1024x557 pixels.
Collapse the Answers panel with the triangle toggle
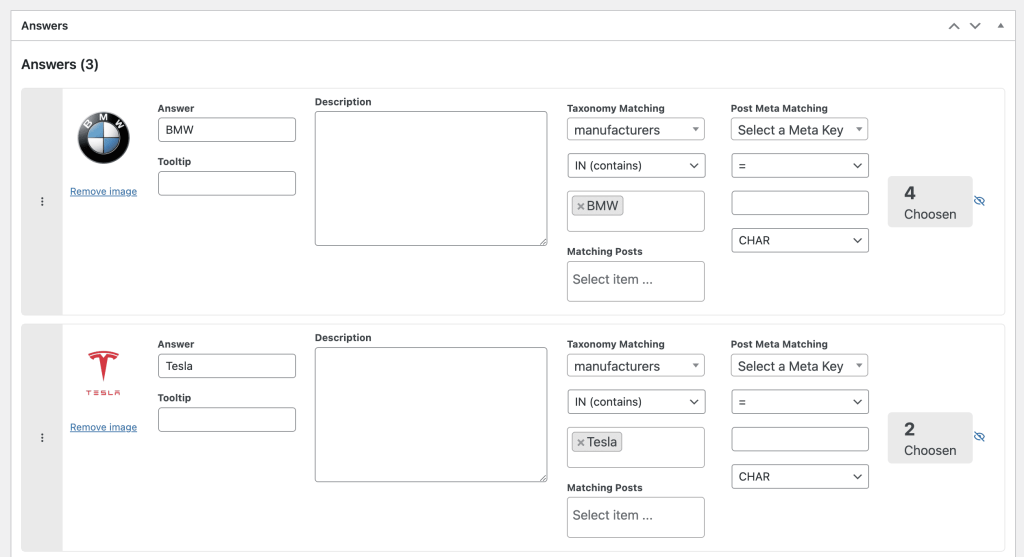point(1001,26)
